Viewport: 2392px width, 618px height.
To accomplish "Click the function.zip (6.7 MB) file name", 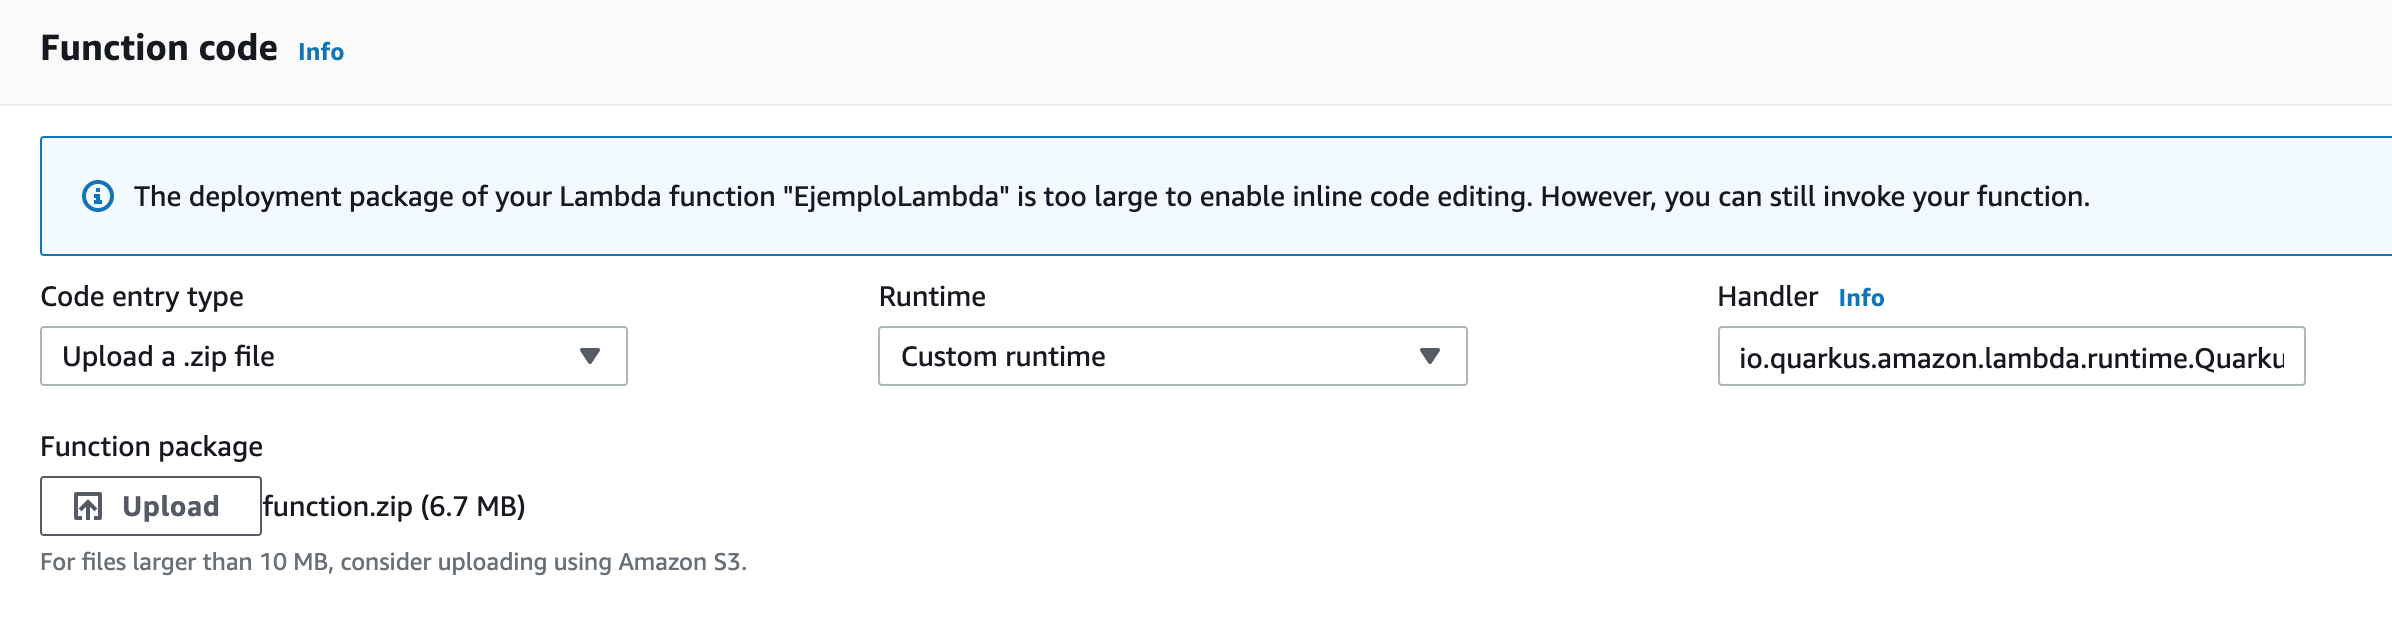I will point(394,507).
